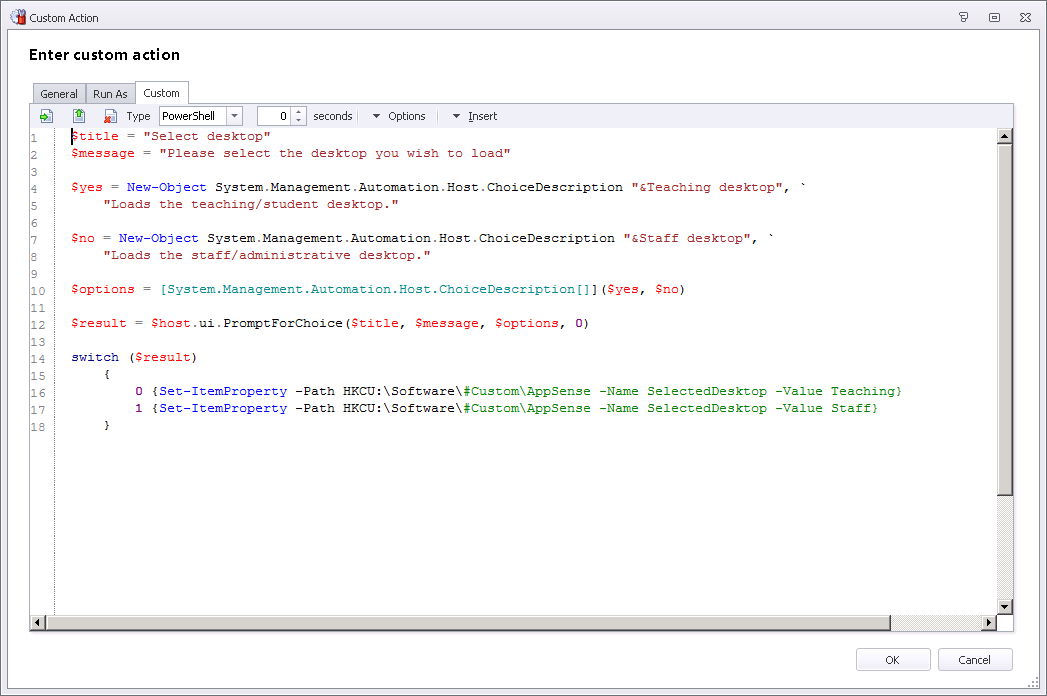Click the horizontal scrollbar thumb
Image resolution: width=1047 pixels, height=696 pixels.
click(467, 623)
